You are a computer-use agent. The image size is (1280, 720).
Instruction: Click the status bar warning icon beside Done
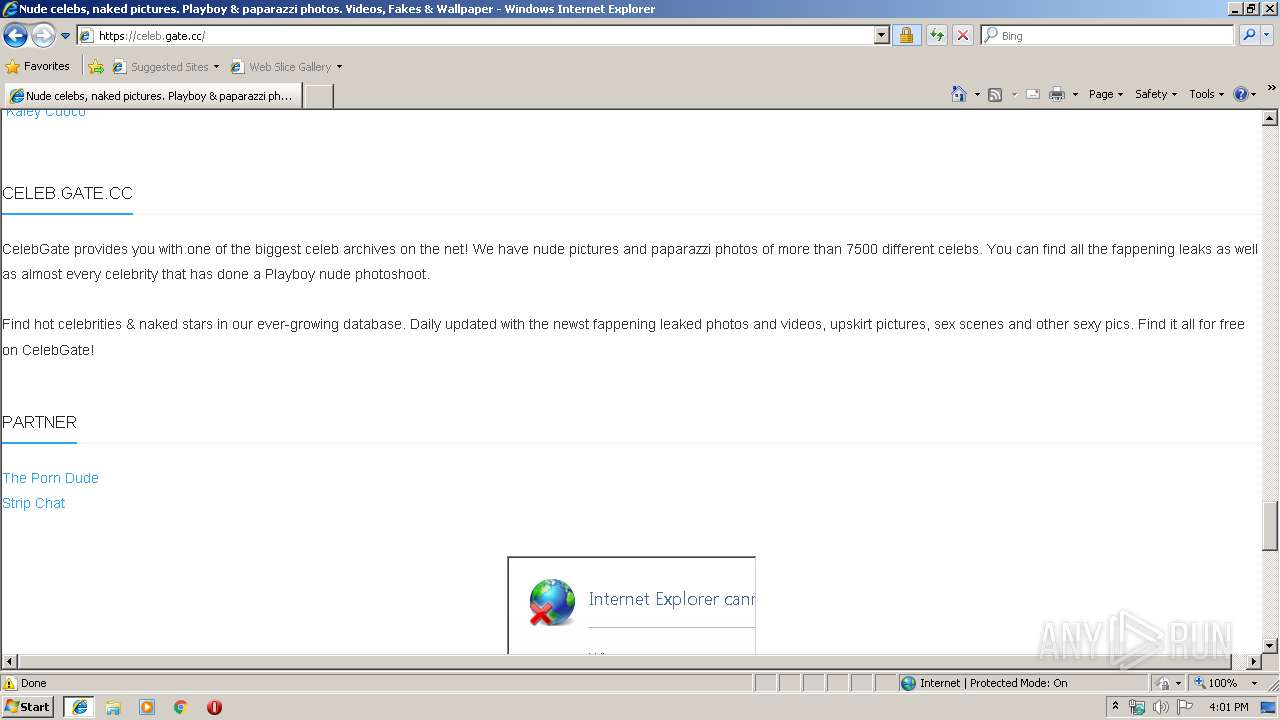coord(10,683)
